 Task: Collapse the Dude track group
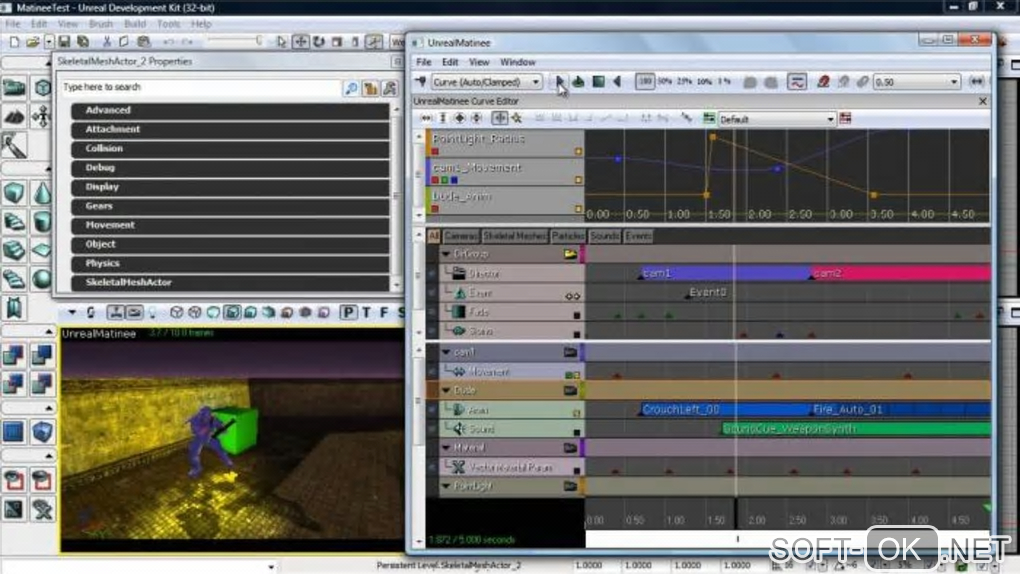pos(446,390)
